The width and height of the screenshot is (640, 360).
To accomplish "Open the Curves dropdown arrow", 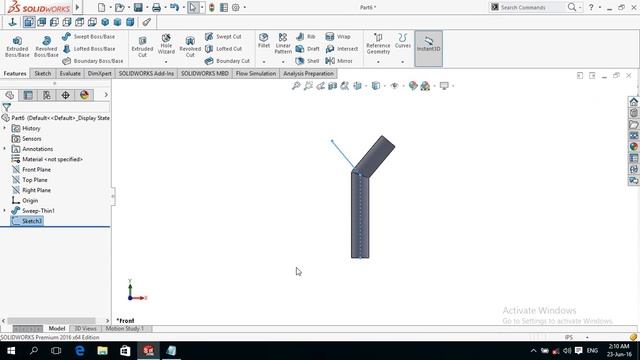I will 402,62.
